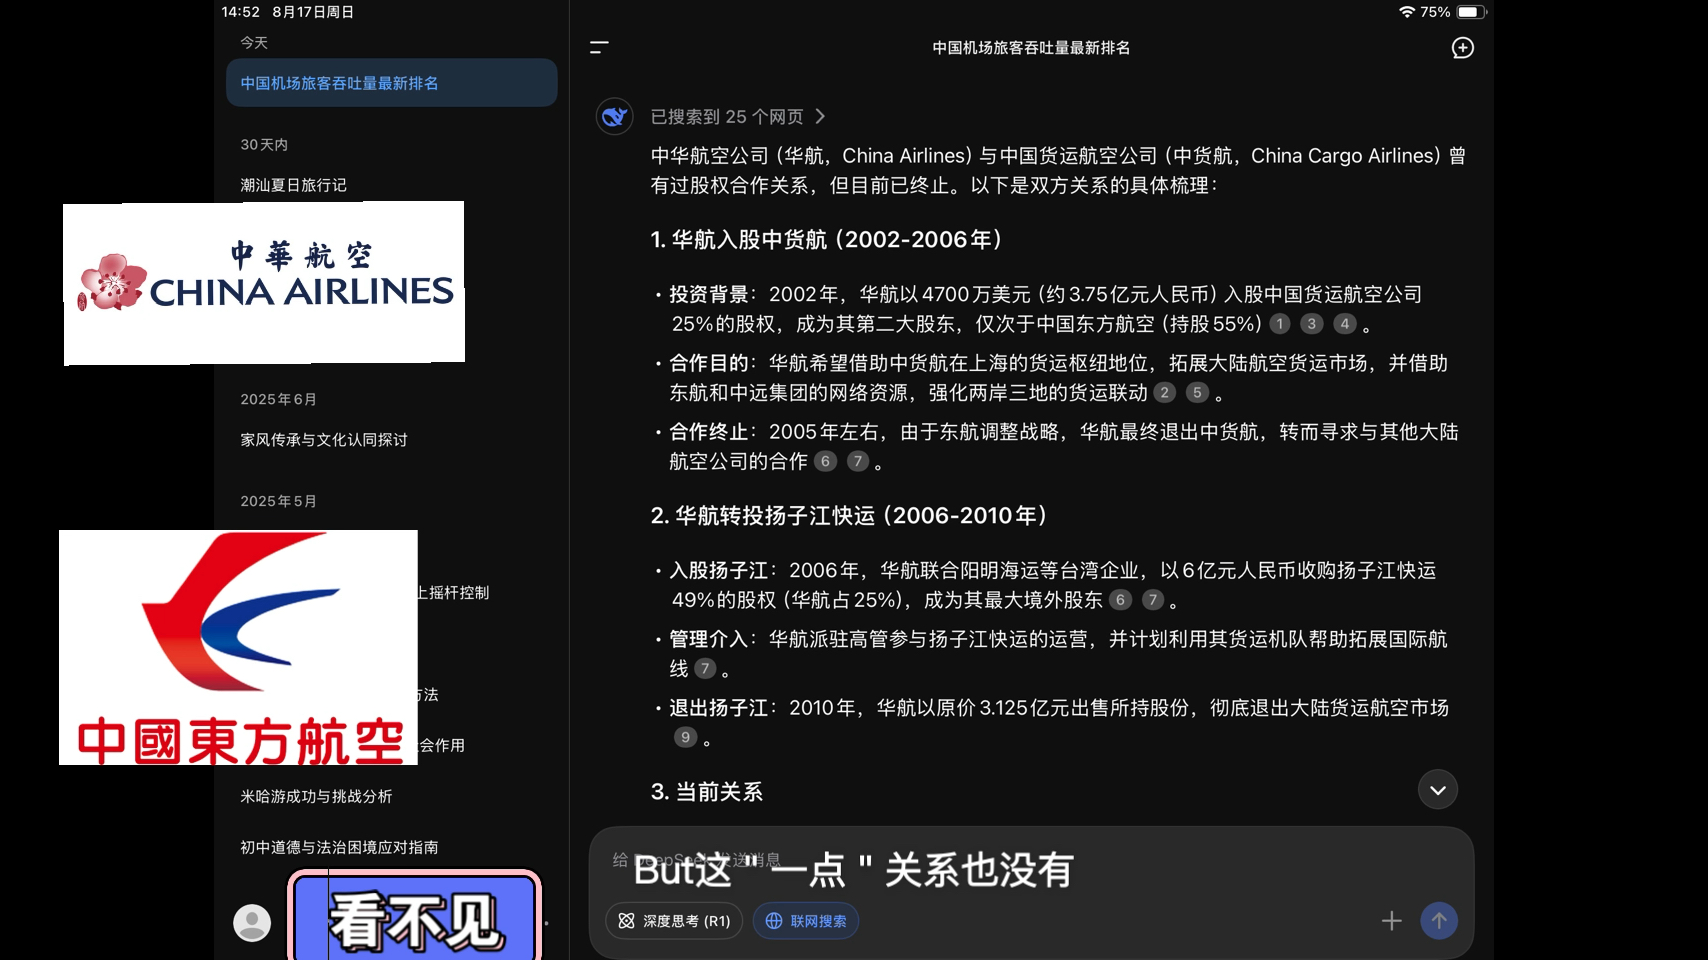Open citation 1 after '持股 55%'
This screenshot has height=960, width=1708.
coord(1279,324)
